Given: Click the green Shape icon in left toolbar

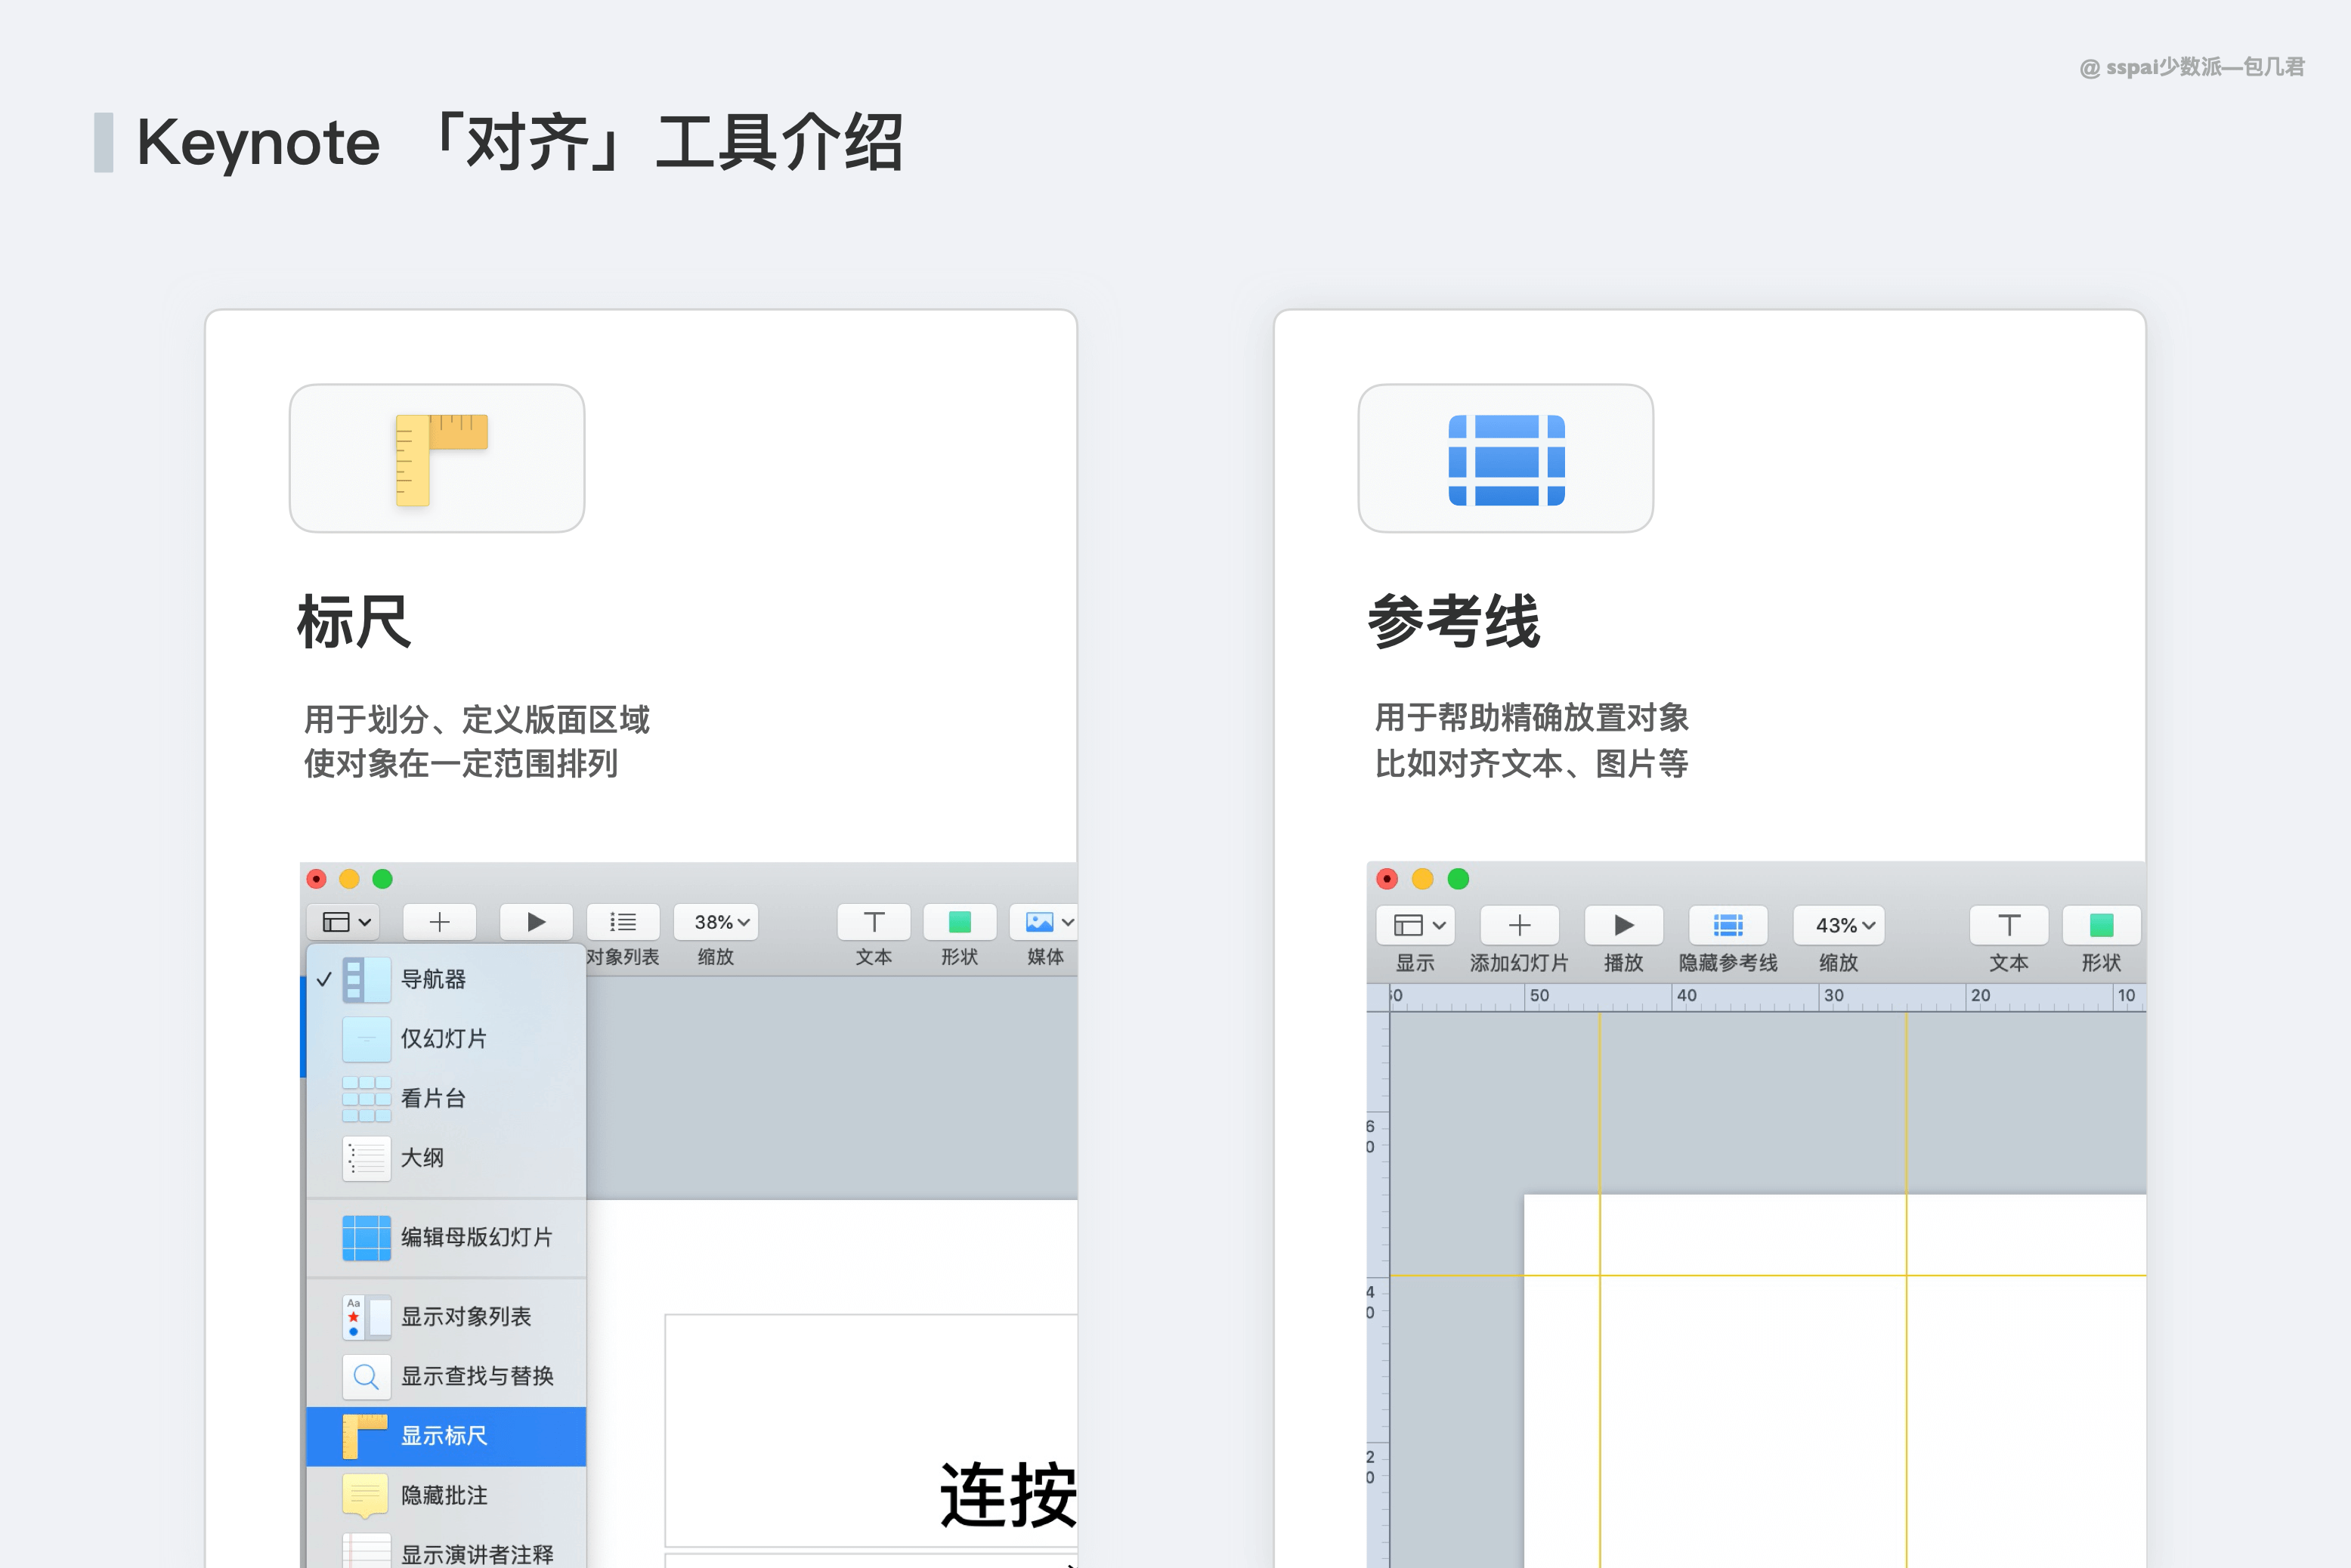Looking at the screenshot, I should (x=959, y=921).
